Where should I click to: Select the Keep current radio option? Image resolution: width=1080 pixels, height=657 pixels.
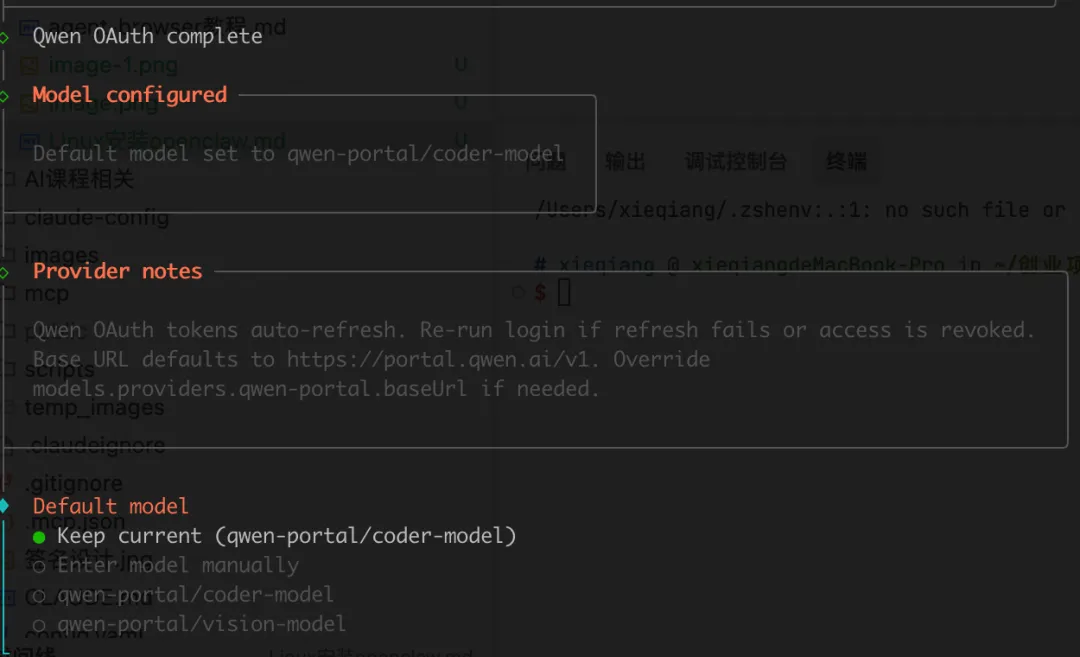coord(39,537)
